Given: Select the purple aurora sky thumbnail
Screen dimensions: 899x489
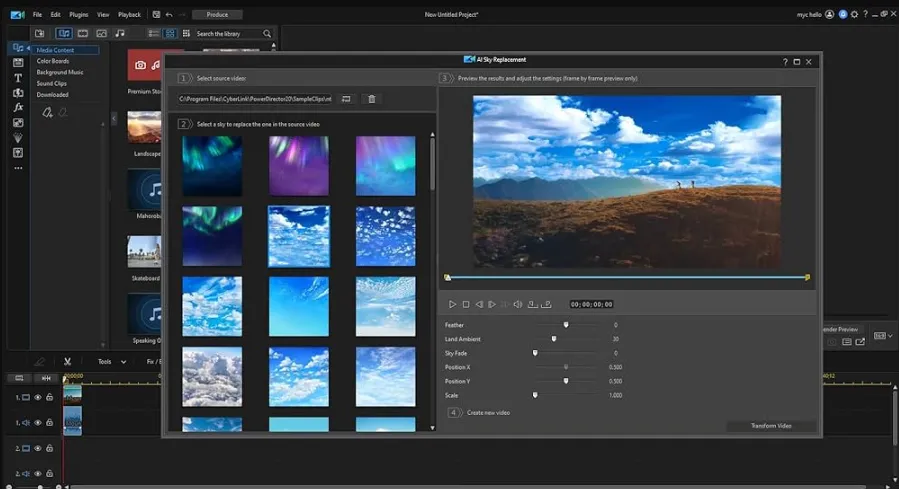Looking at the screenshot, I should [x=299, y=166].
